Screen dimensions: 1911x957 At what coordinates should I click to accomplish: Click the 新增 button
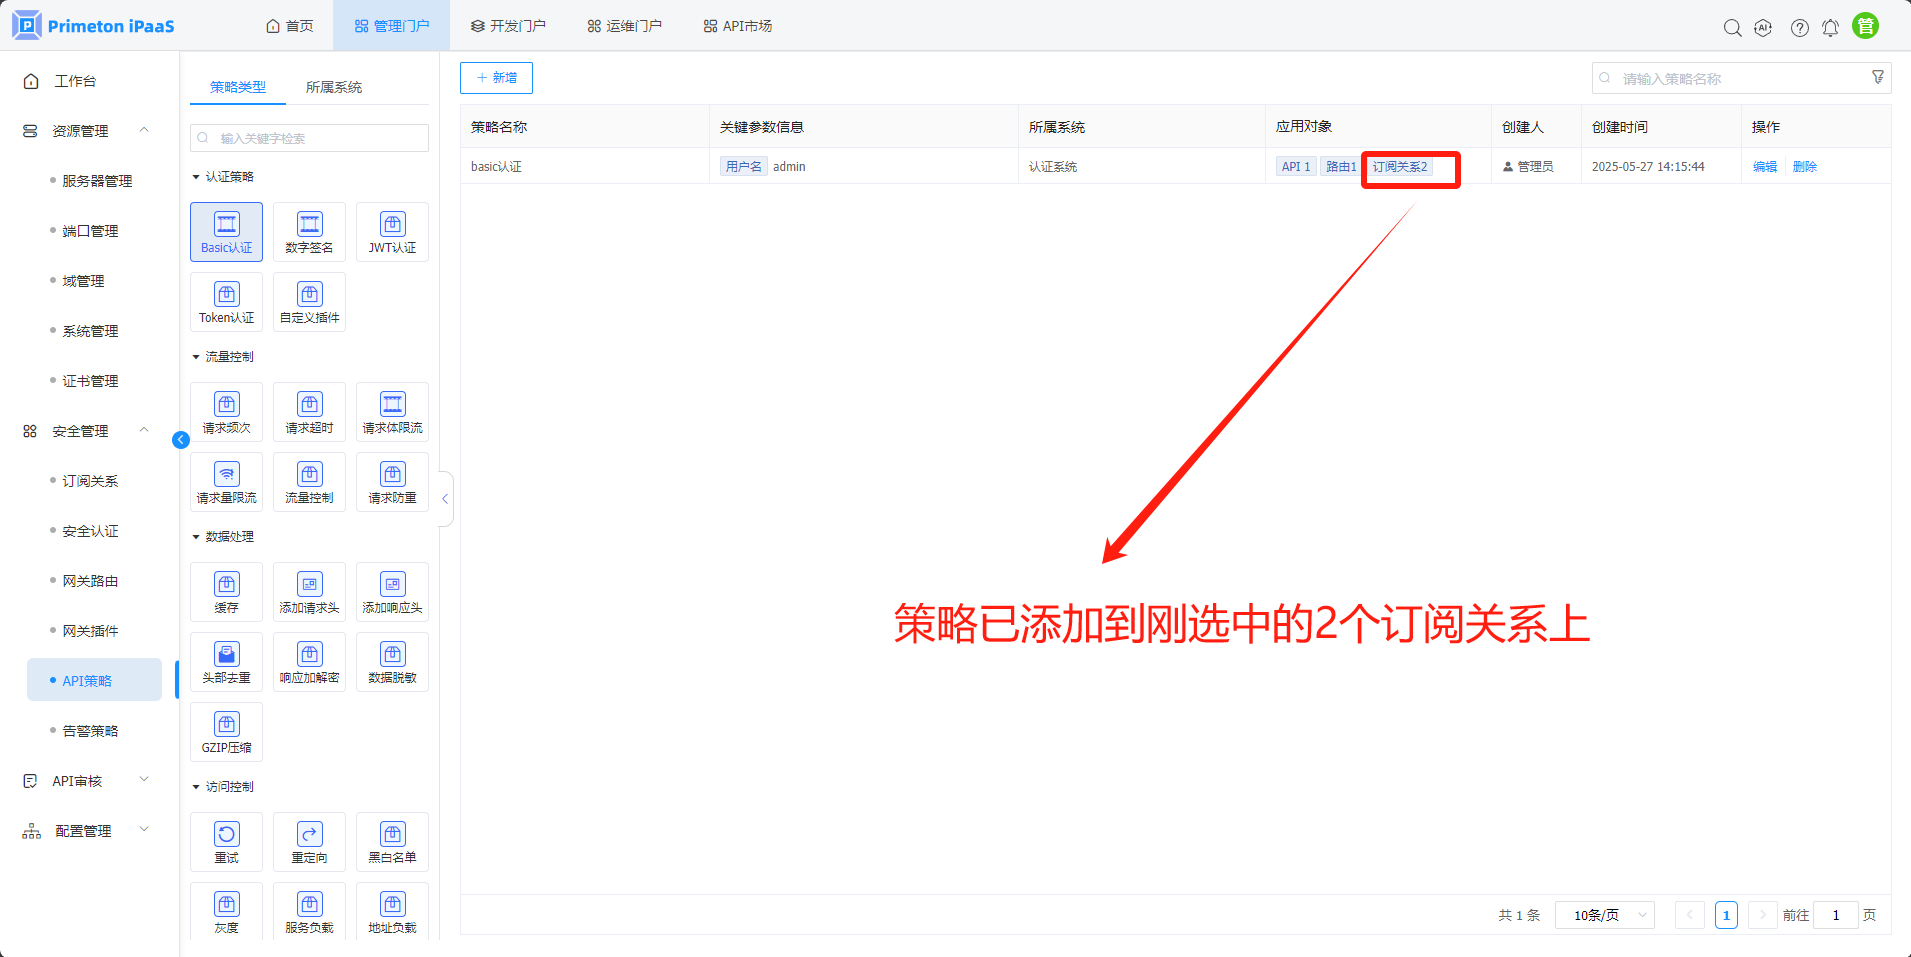tap(496, 78)
